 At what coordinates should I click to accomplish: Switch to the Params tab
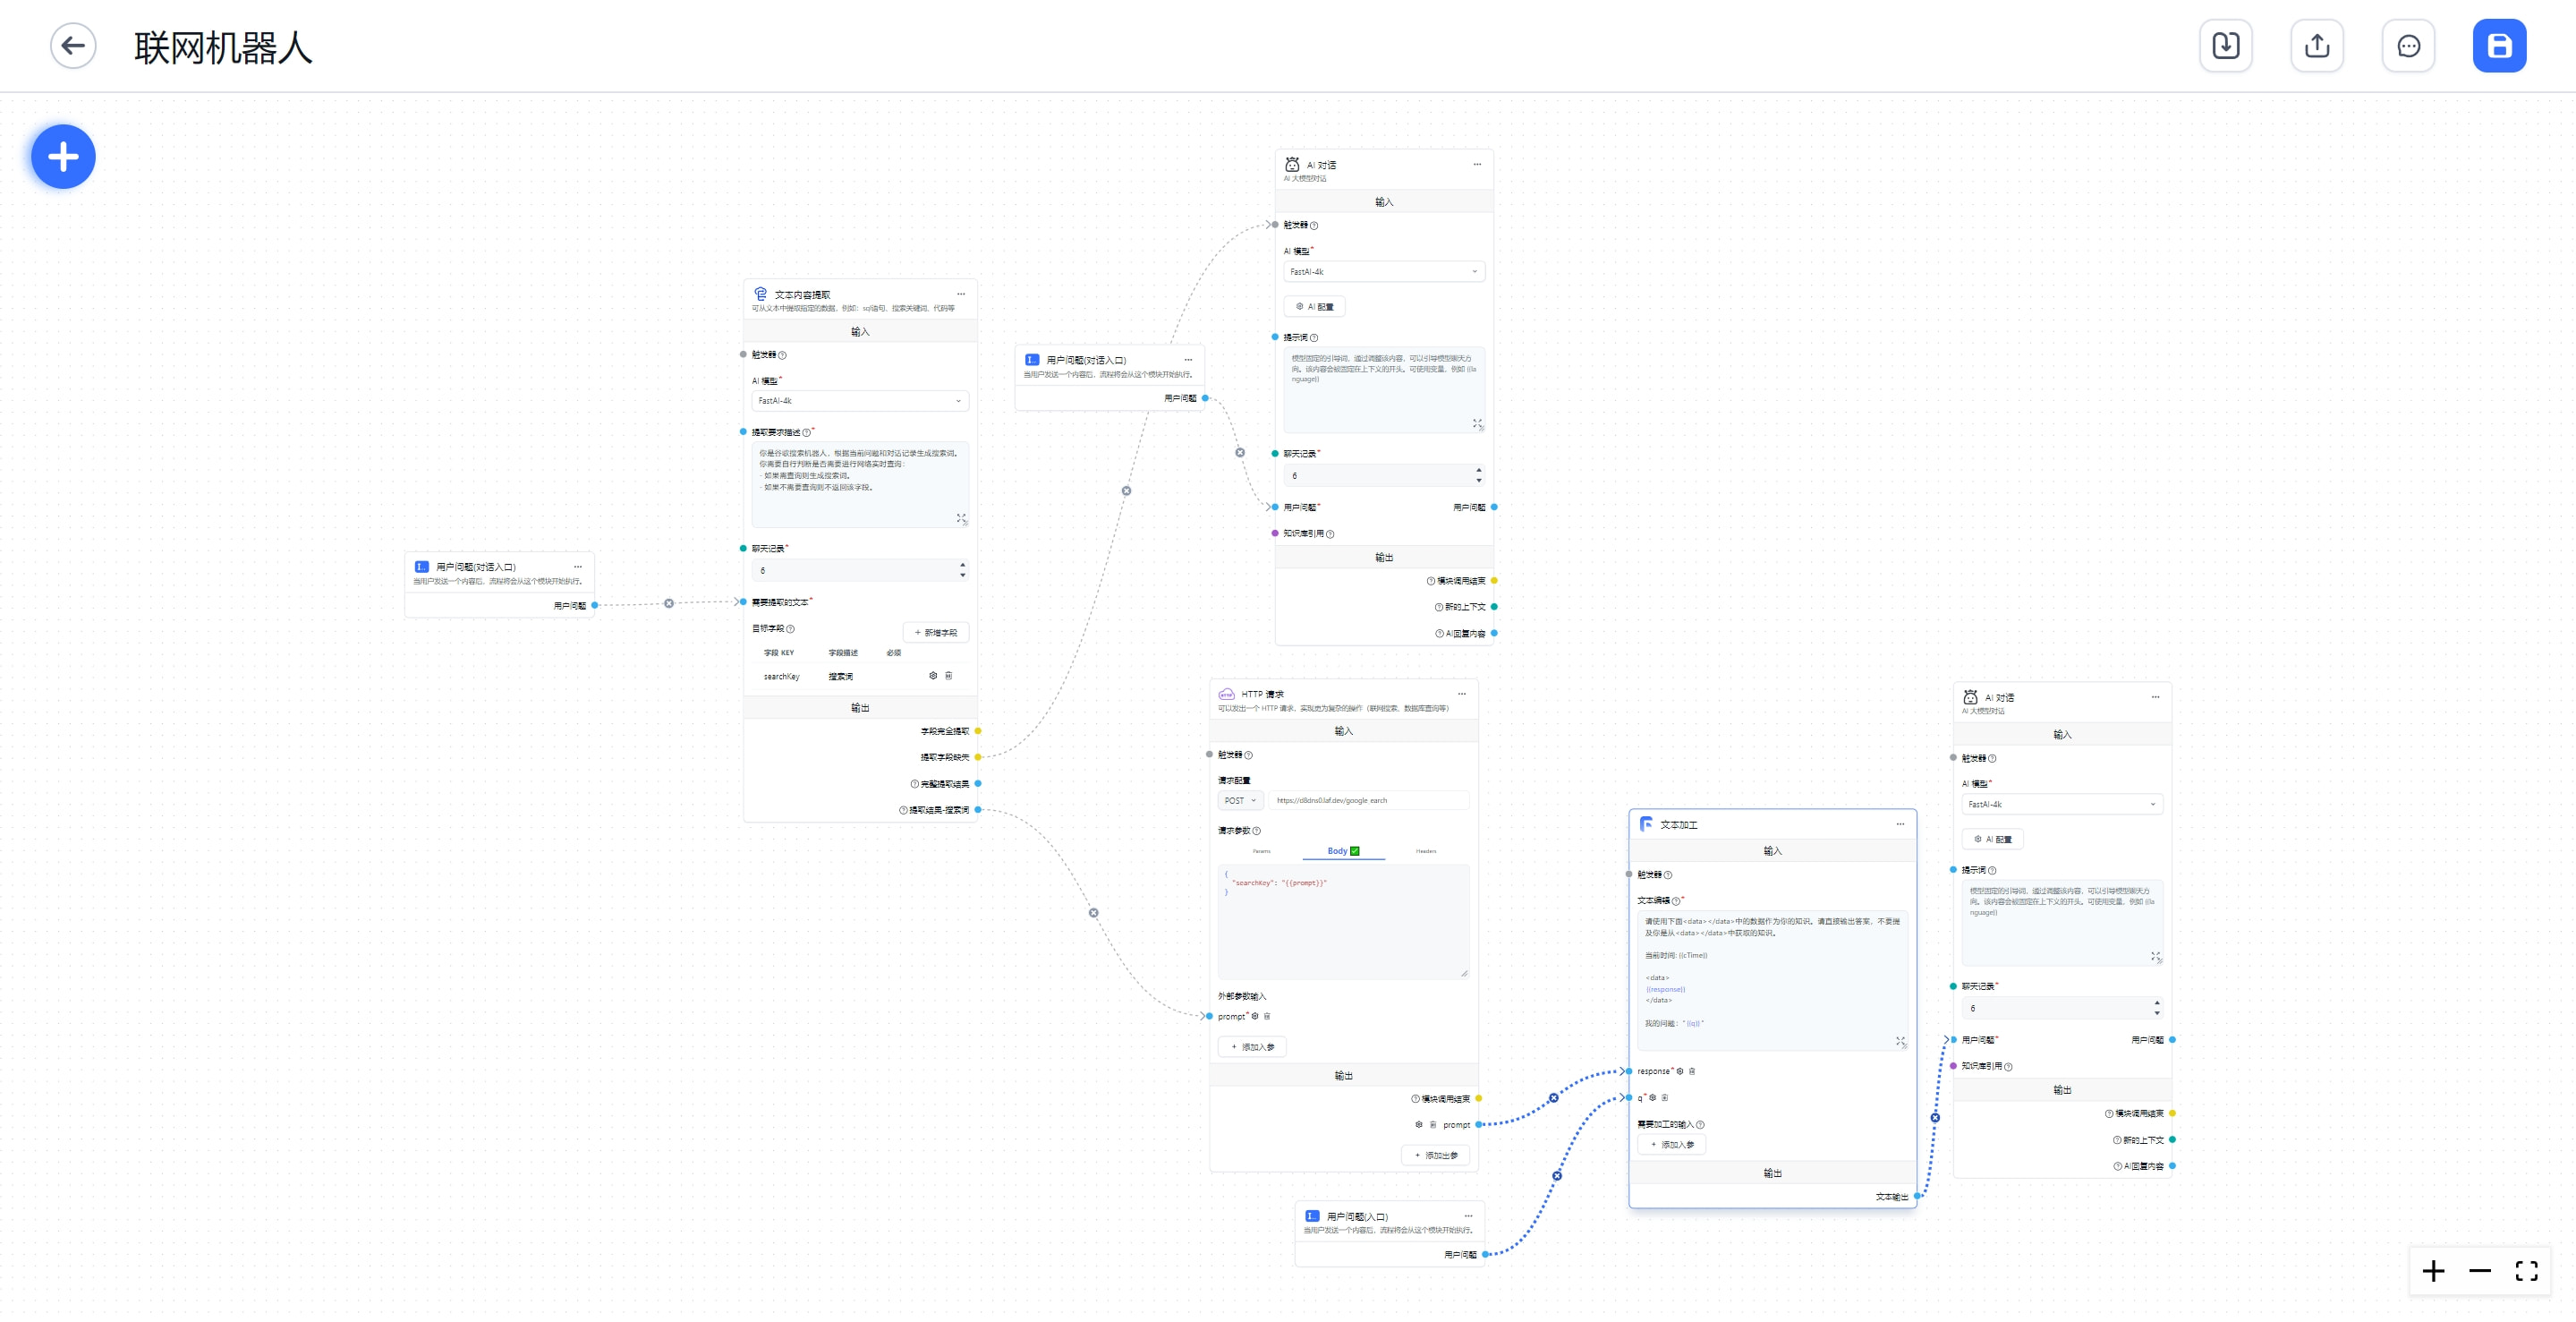click(1261, 851)
